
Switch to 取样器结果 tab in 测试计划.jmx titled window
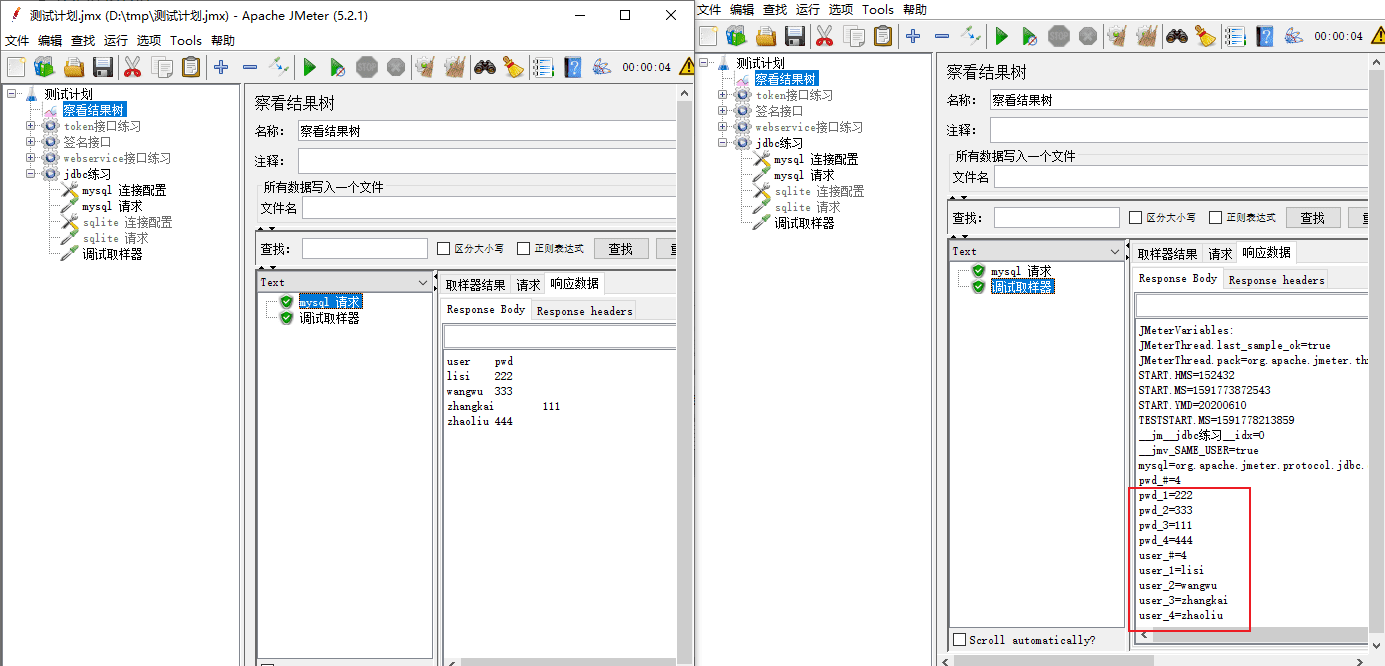click(475, 285)
